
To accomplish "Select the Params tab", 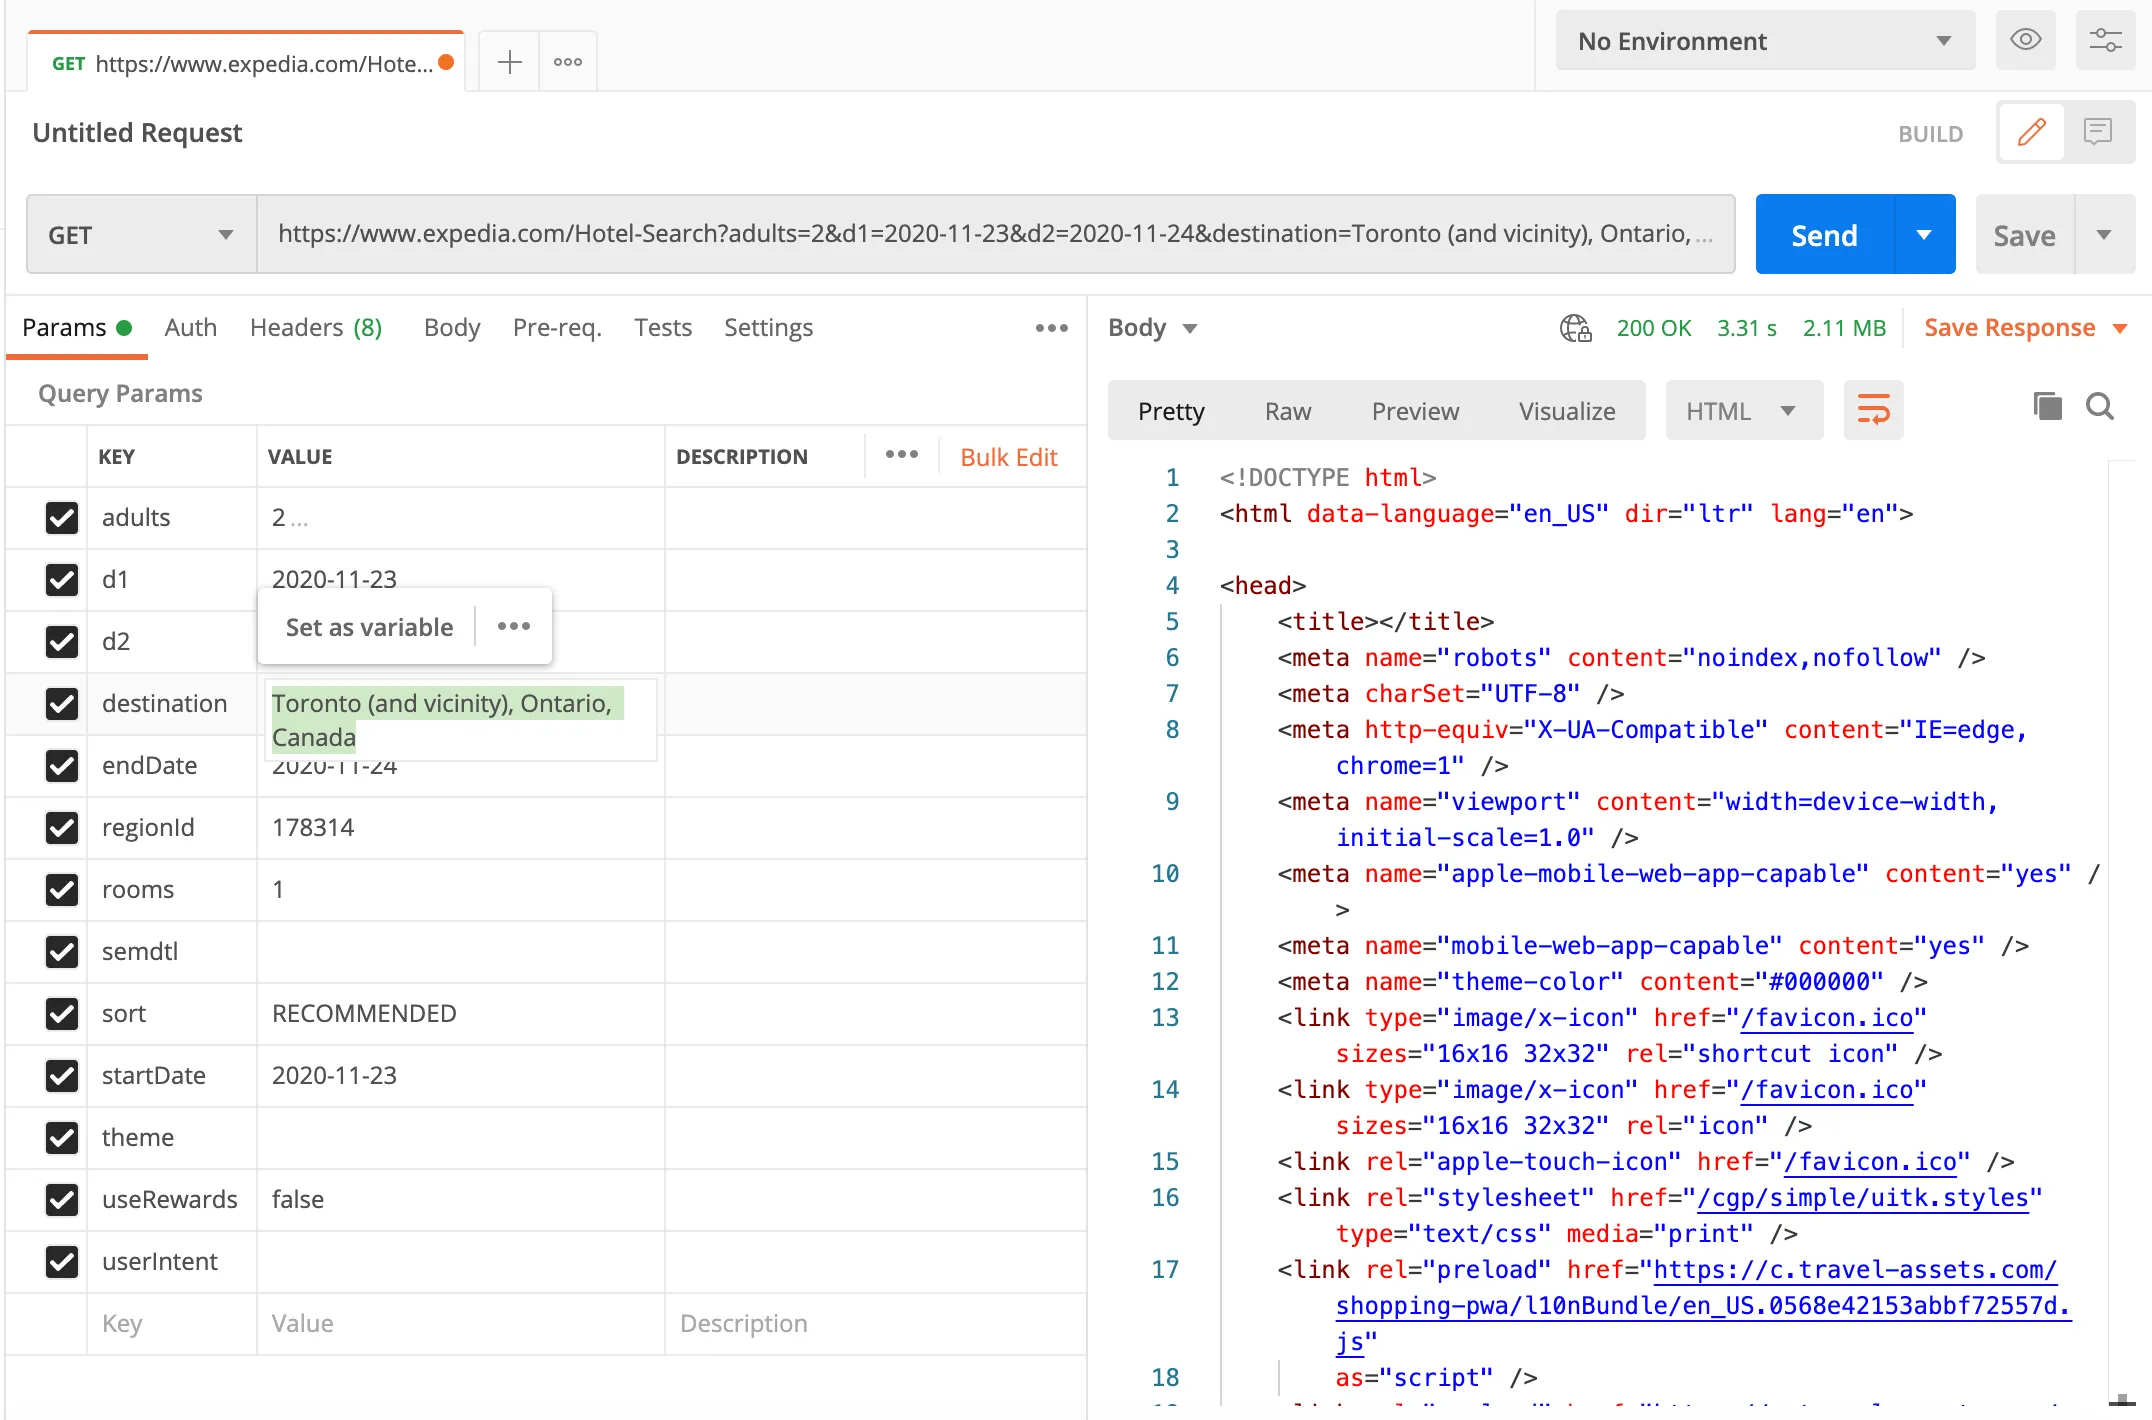I will coord(76,328).
